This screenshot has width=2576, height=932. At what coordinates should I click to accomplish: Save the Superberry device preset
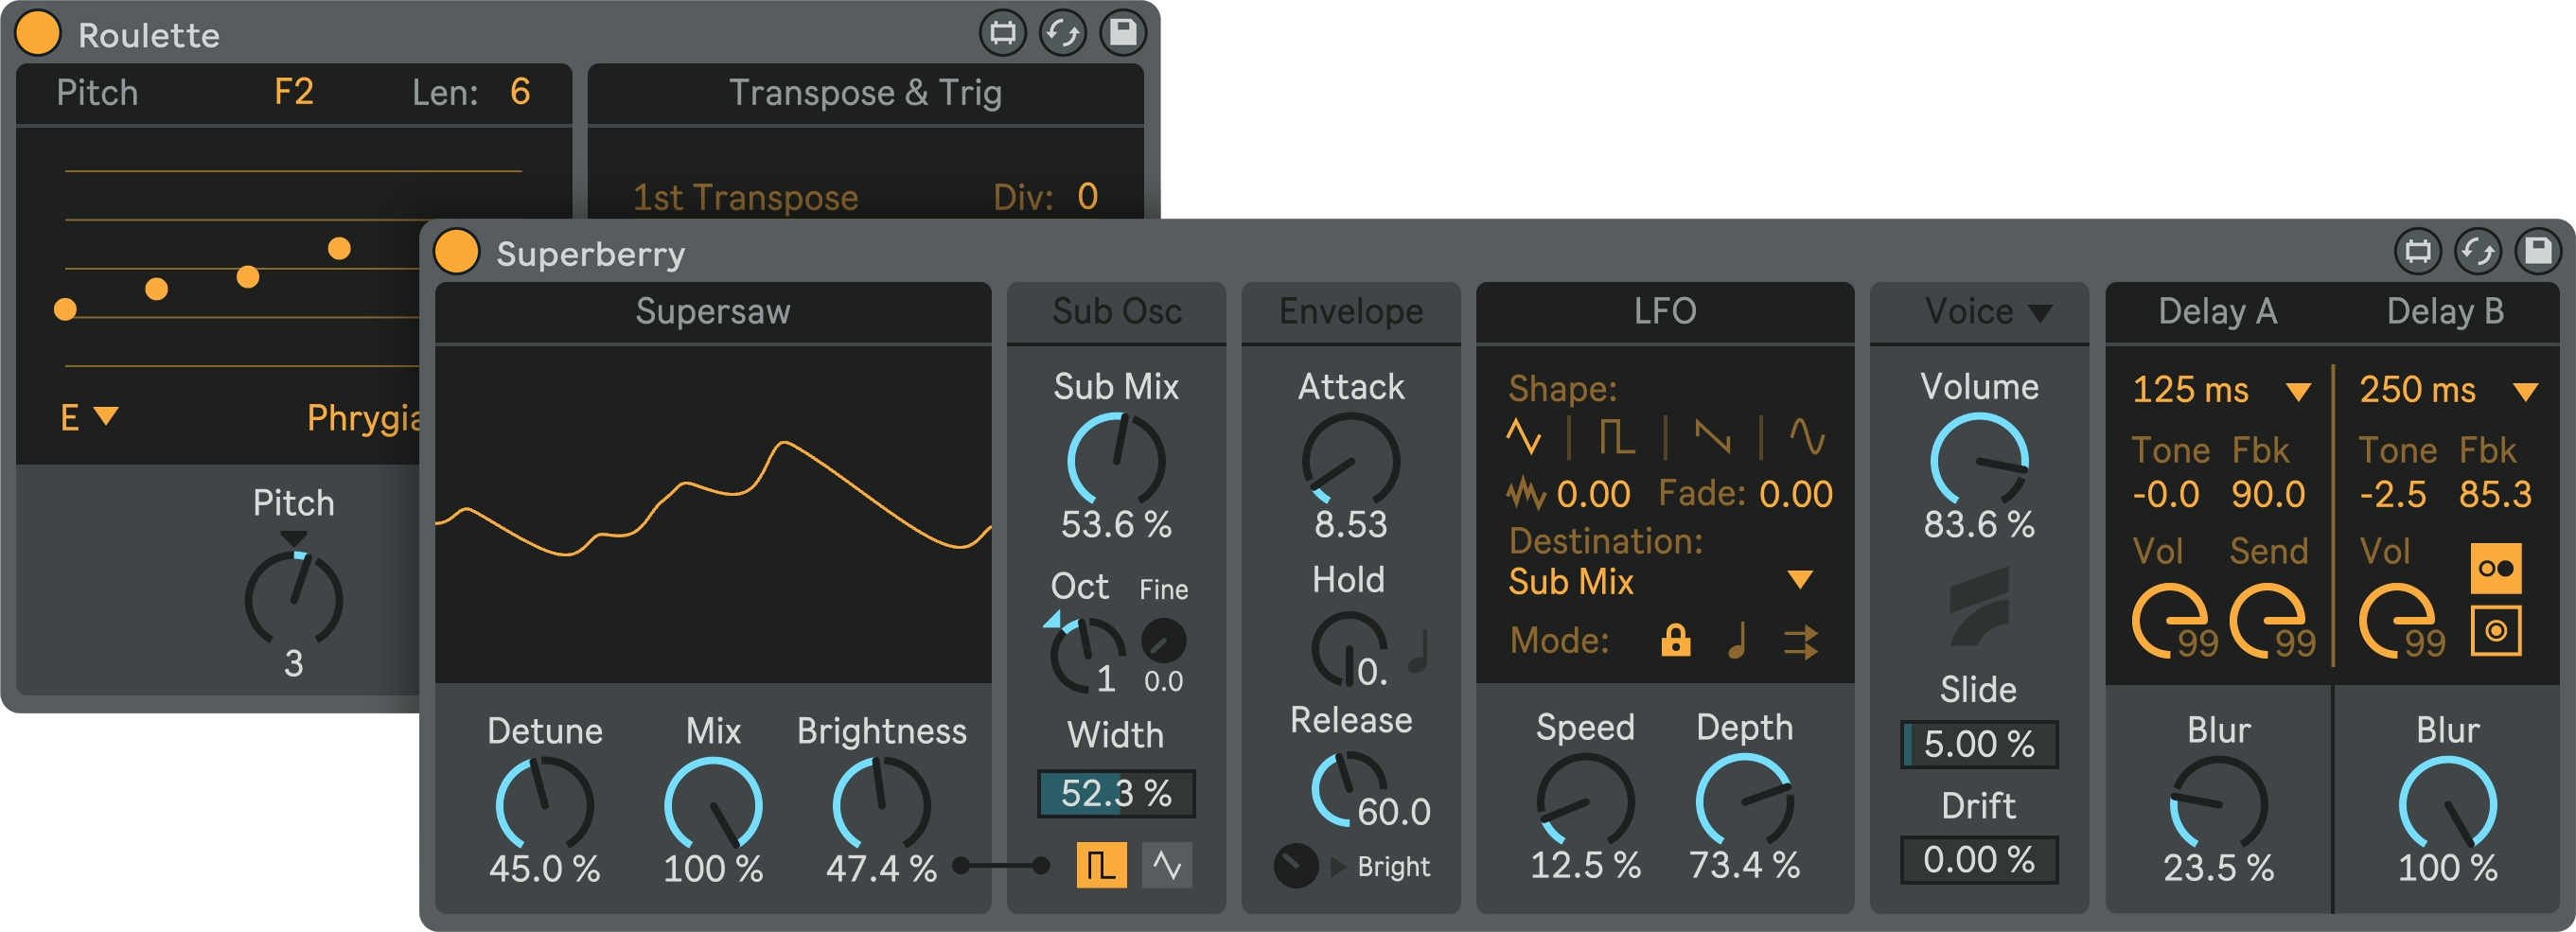(2537, 251)
